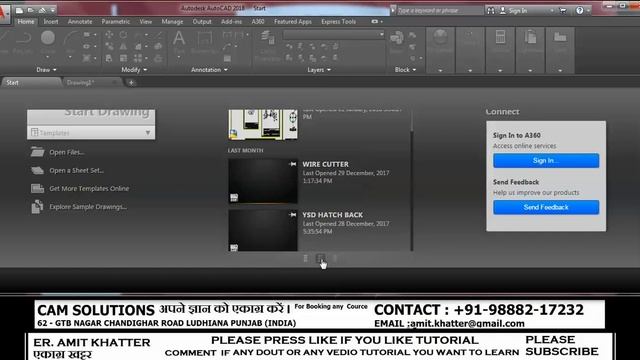Open Autodesk App Store cart icon

pyautogui.click(x=563, y=11)
